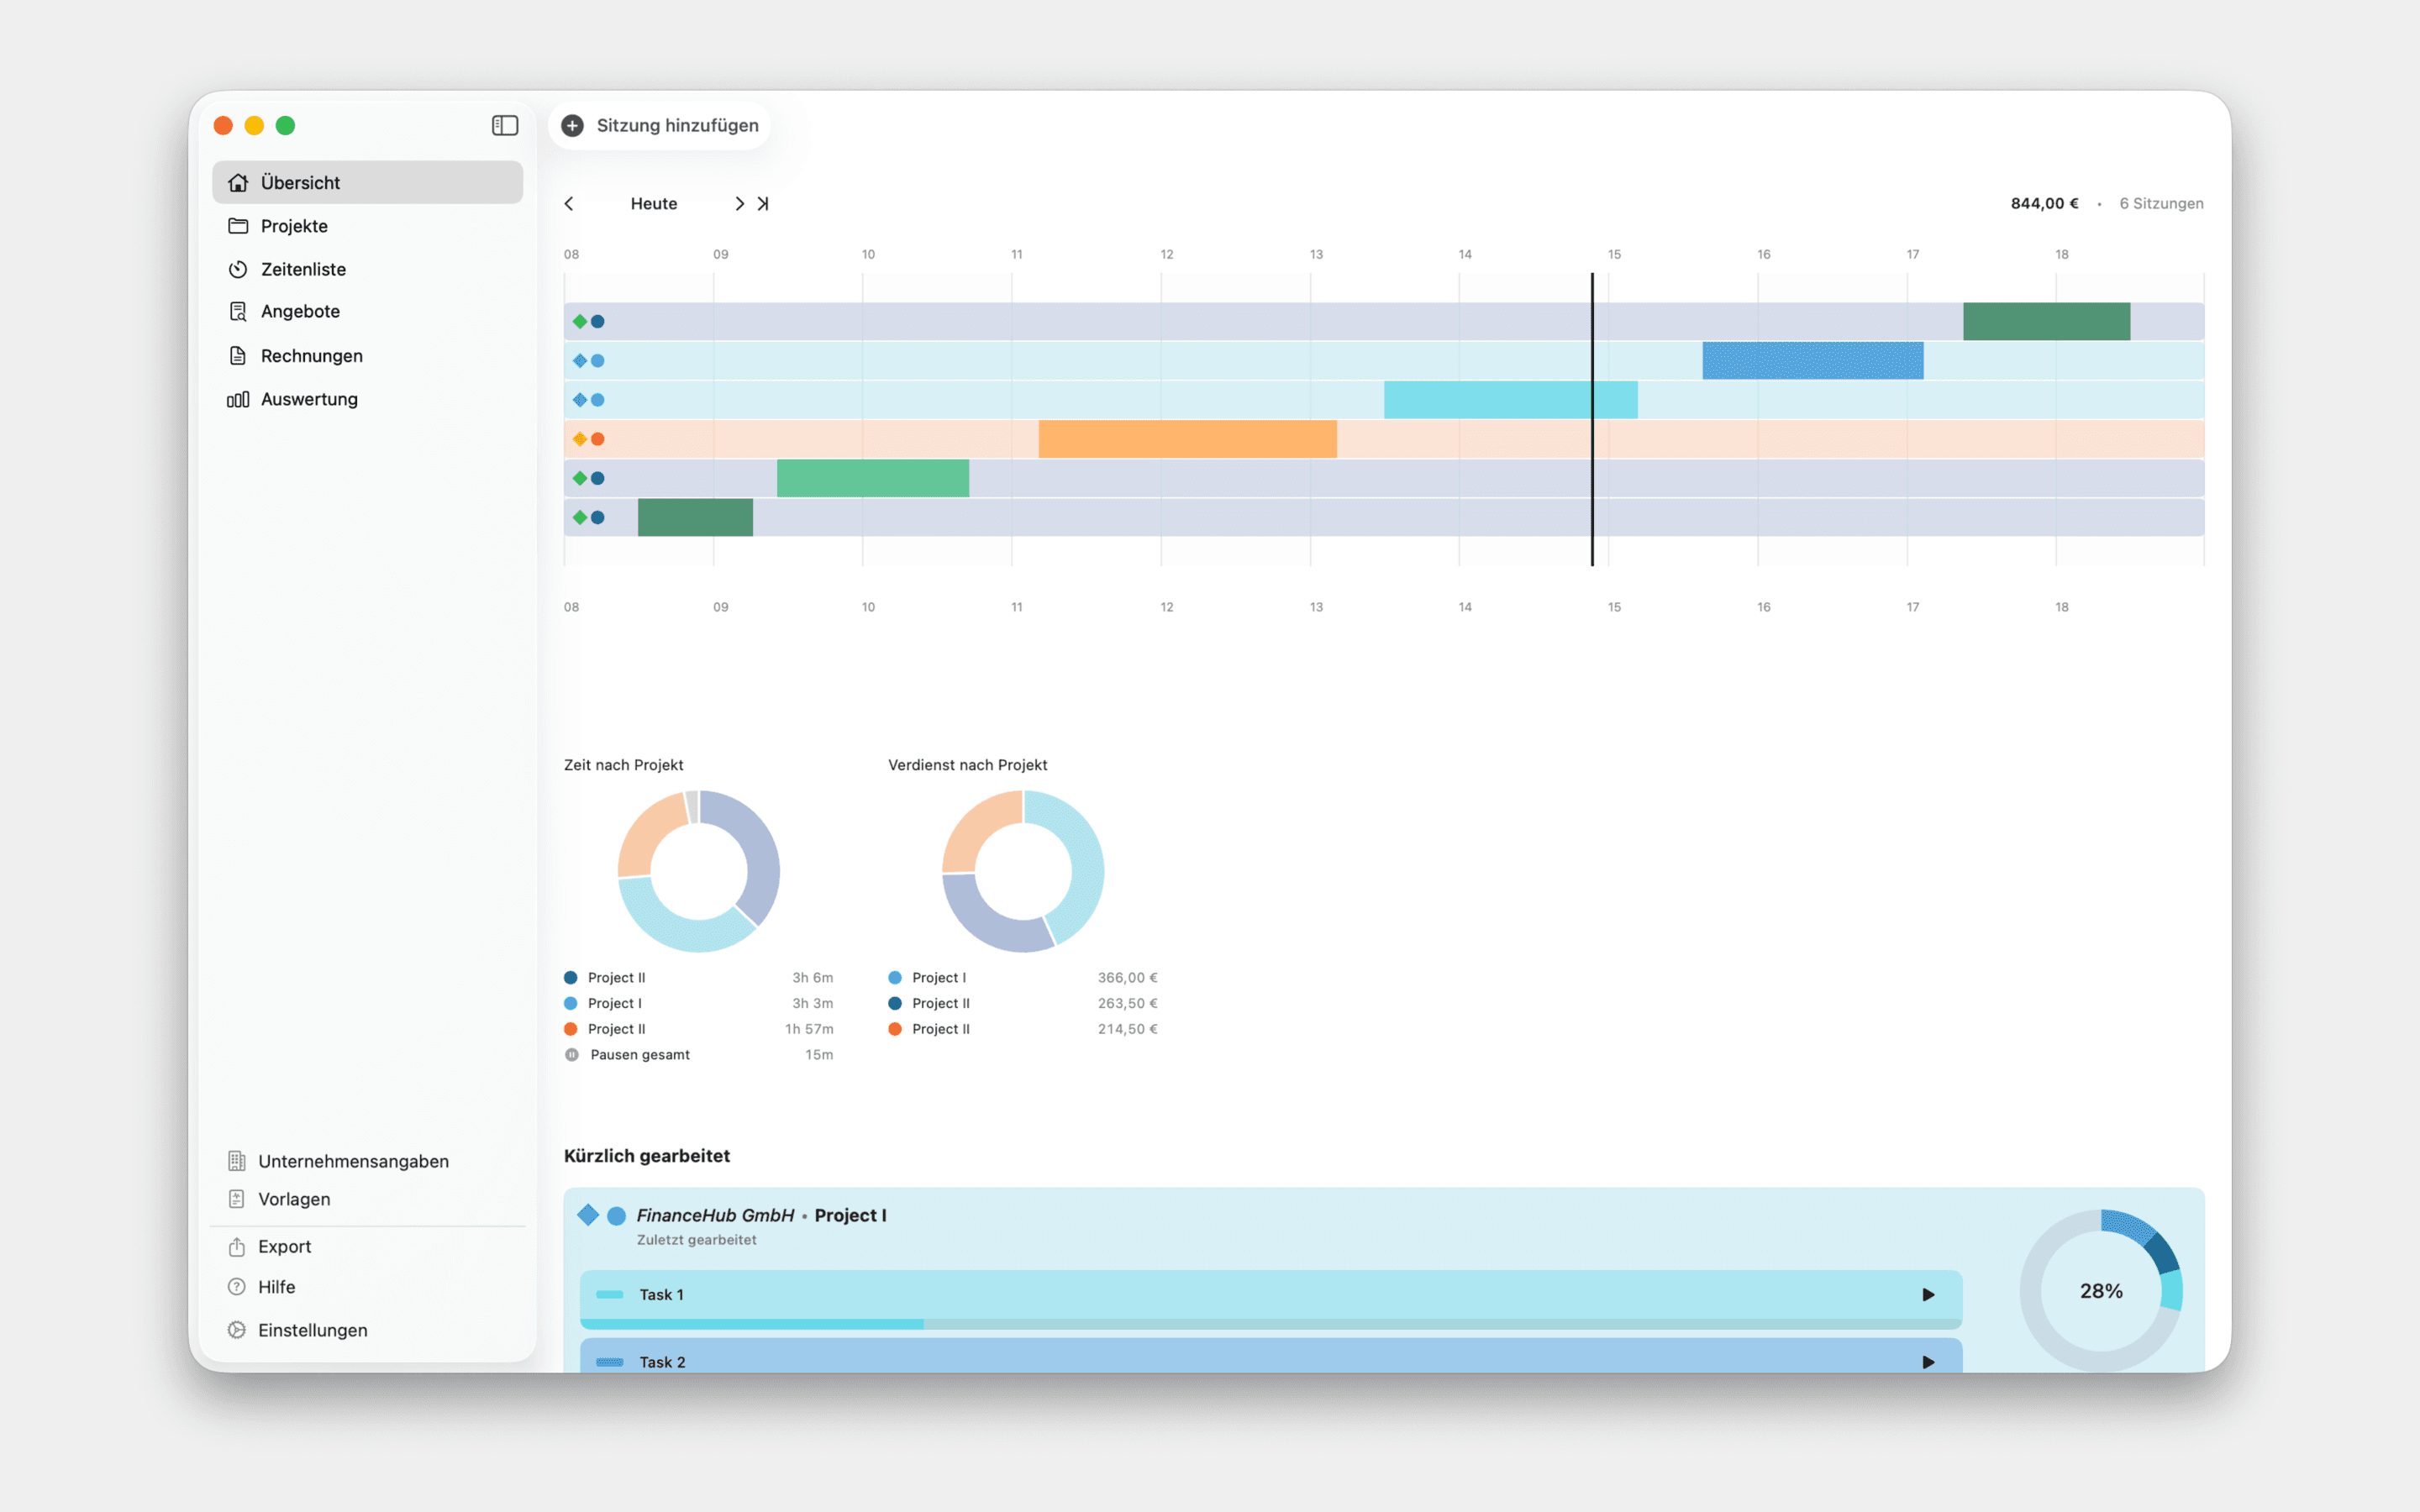Viewport: 2420px width, 1512px height.
Task: Open Einstellungen with the gear icon
Action: click(236, 1330)
